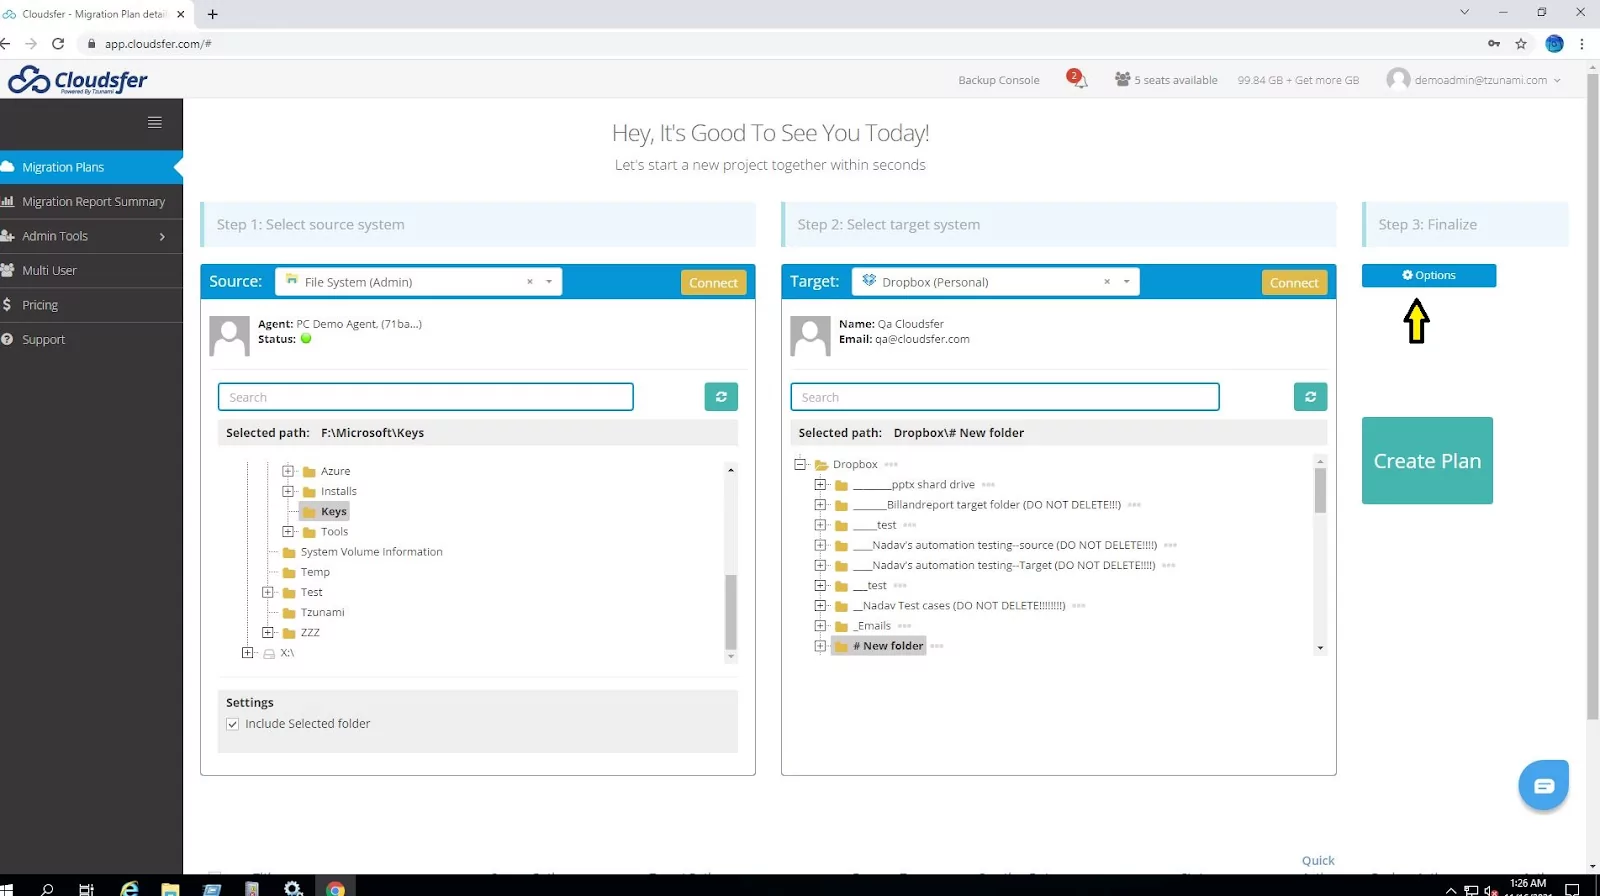Click the source agent avatar
Screen dimensions: 1600x896
(x=229, y=336)
